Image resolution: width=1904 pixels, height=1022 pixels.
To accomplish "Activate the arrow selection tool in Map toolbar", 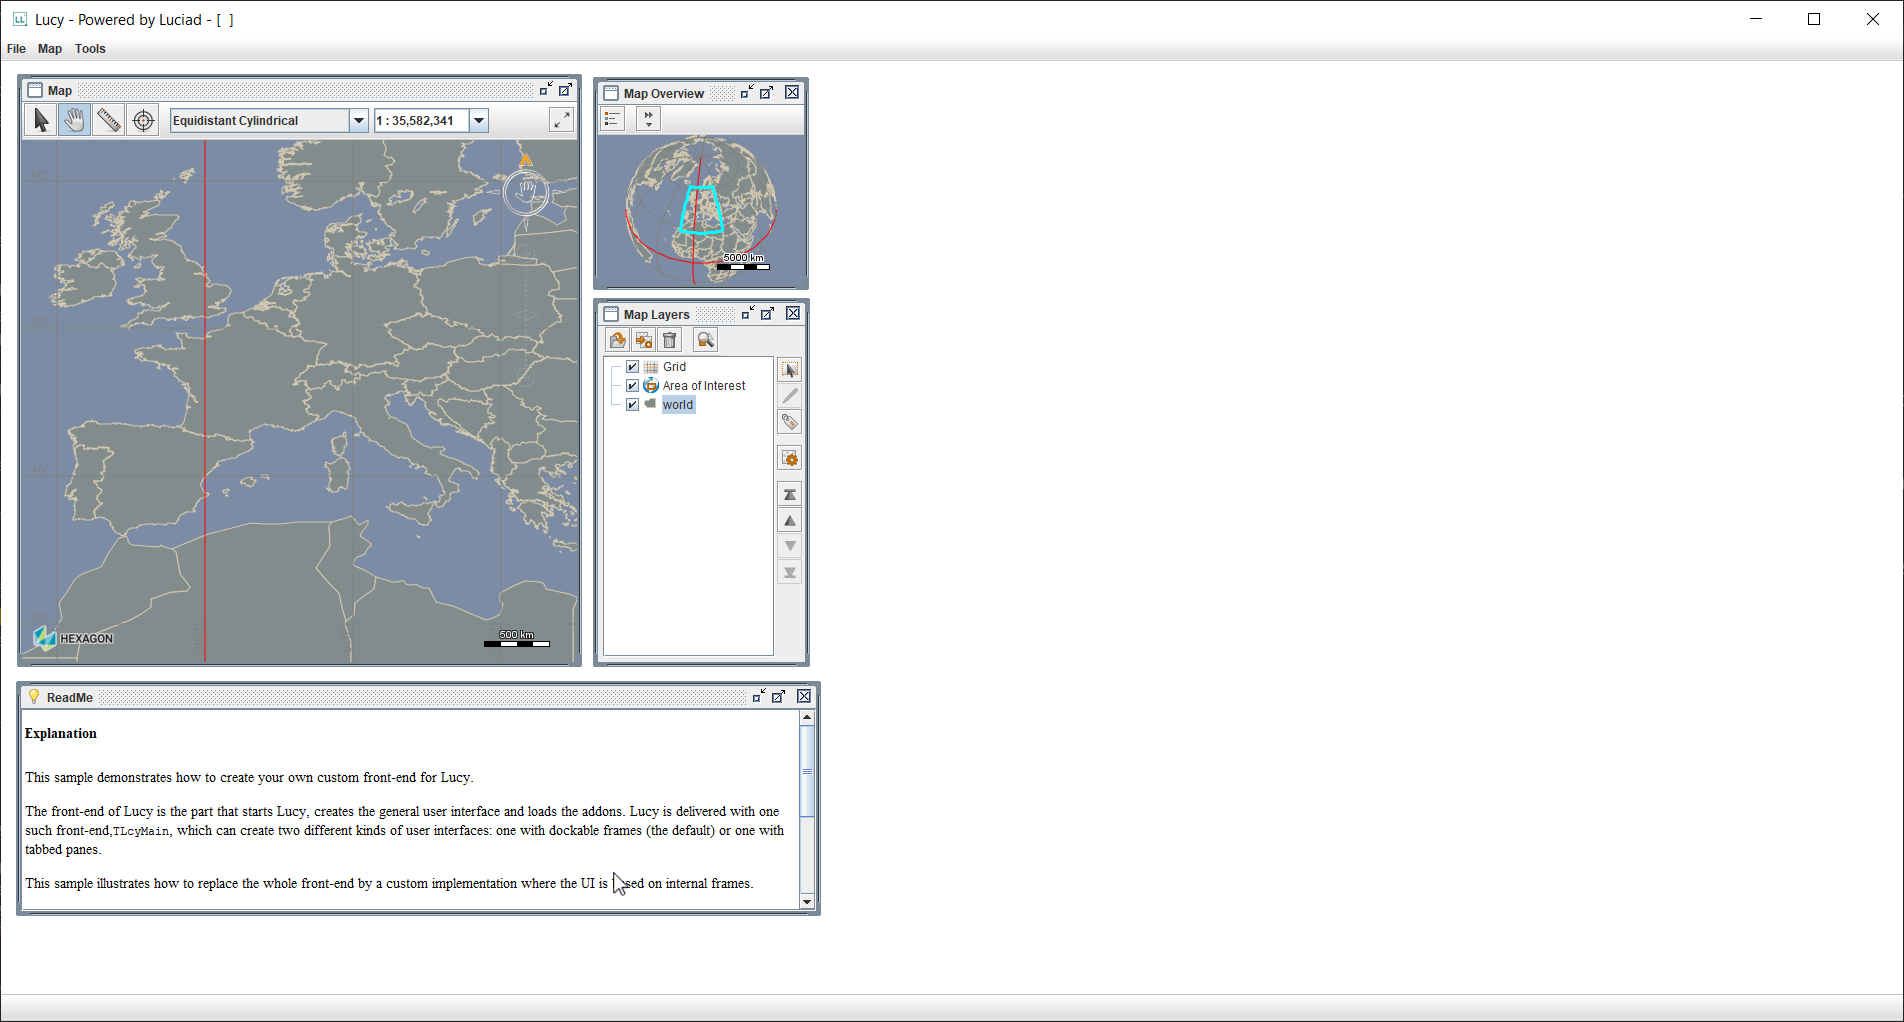I will coord(40,120).
